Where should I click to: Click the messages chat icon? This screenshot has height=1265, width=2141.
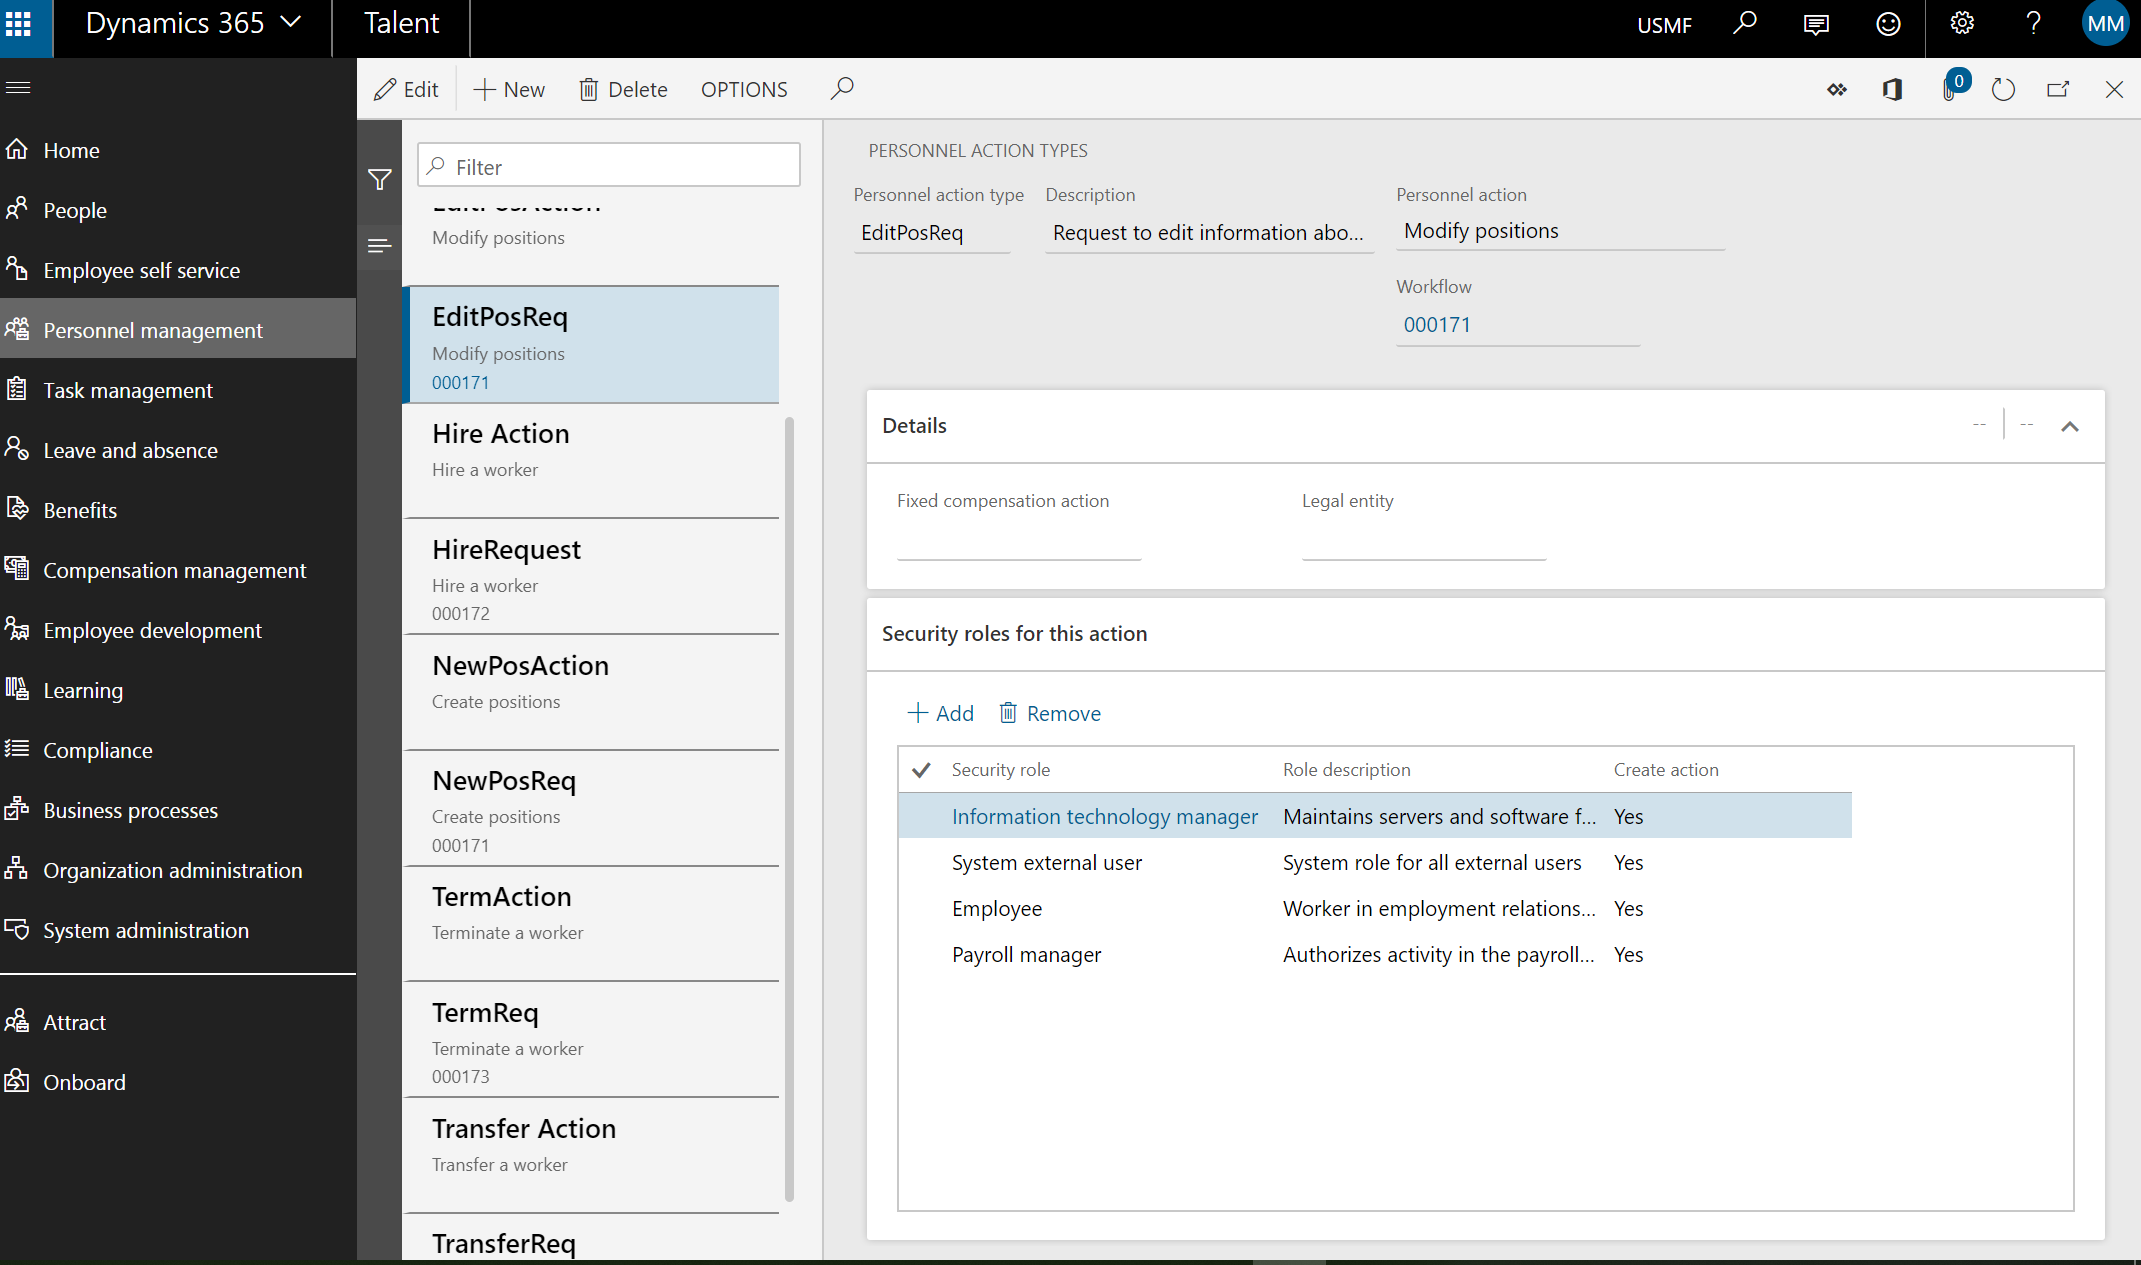(1816, 24)
